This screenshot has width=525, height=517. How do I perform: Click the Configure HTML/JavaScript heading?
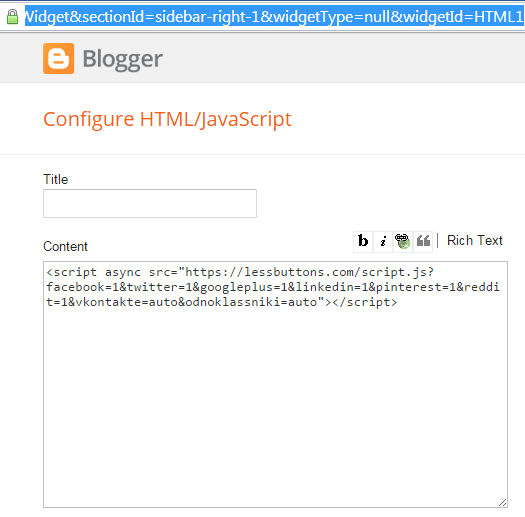[167, 119]
